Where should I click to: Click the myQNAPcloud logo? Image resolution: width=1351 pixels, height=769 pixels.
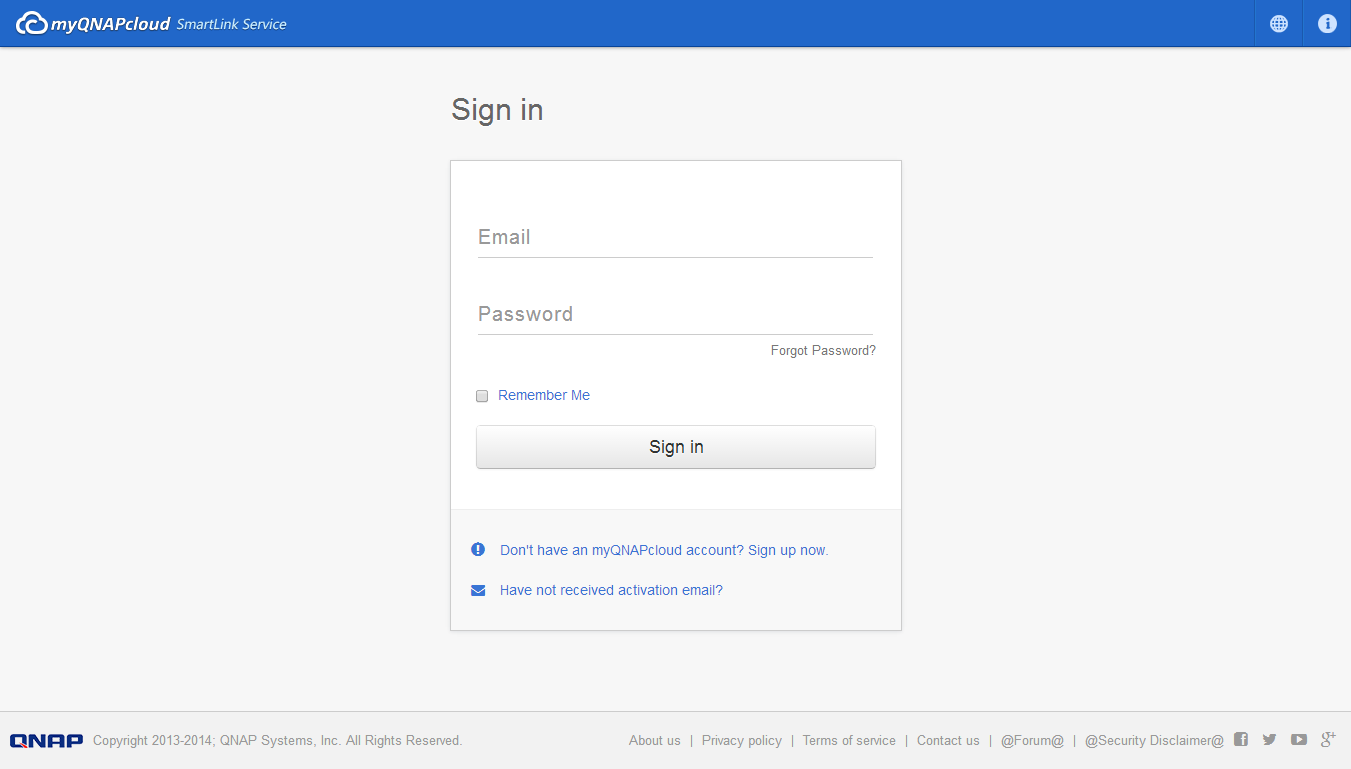[x=93, y=23]
